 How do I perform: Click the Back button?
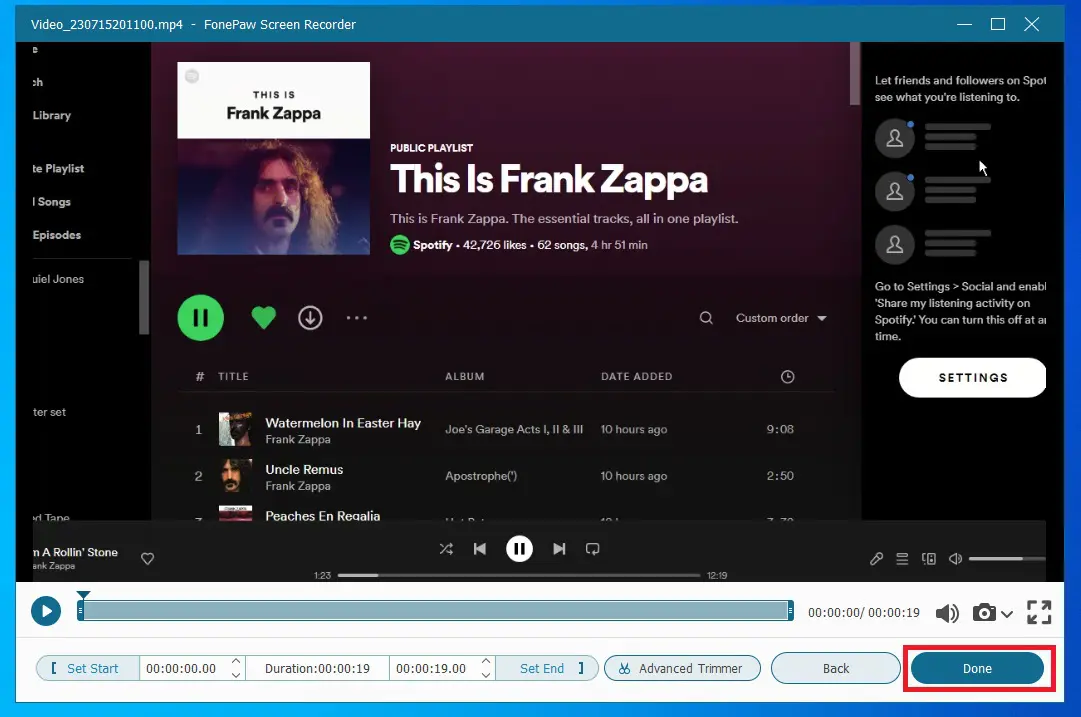(836, 668)
